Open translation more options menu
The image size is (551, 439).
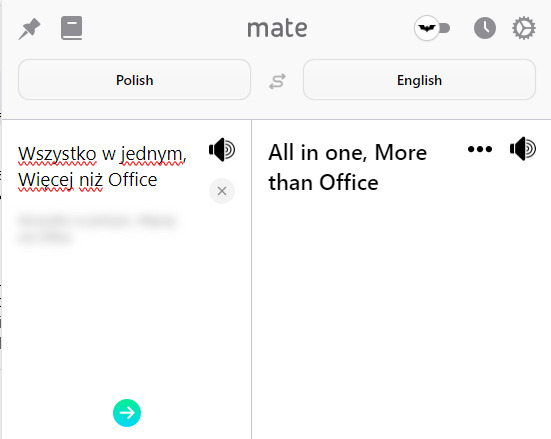point(480,149)
